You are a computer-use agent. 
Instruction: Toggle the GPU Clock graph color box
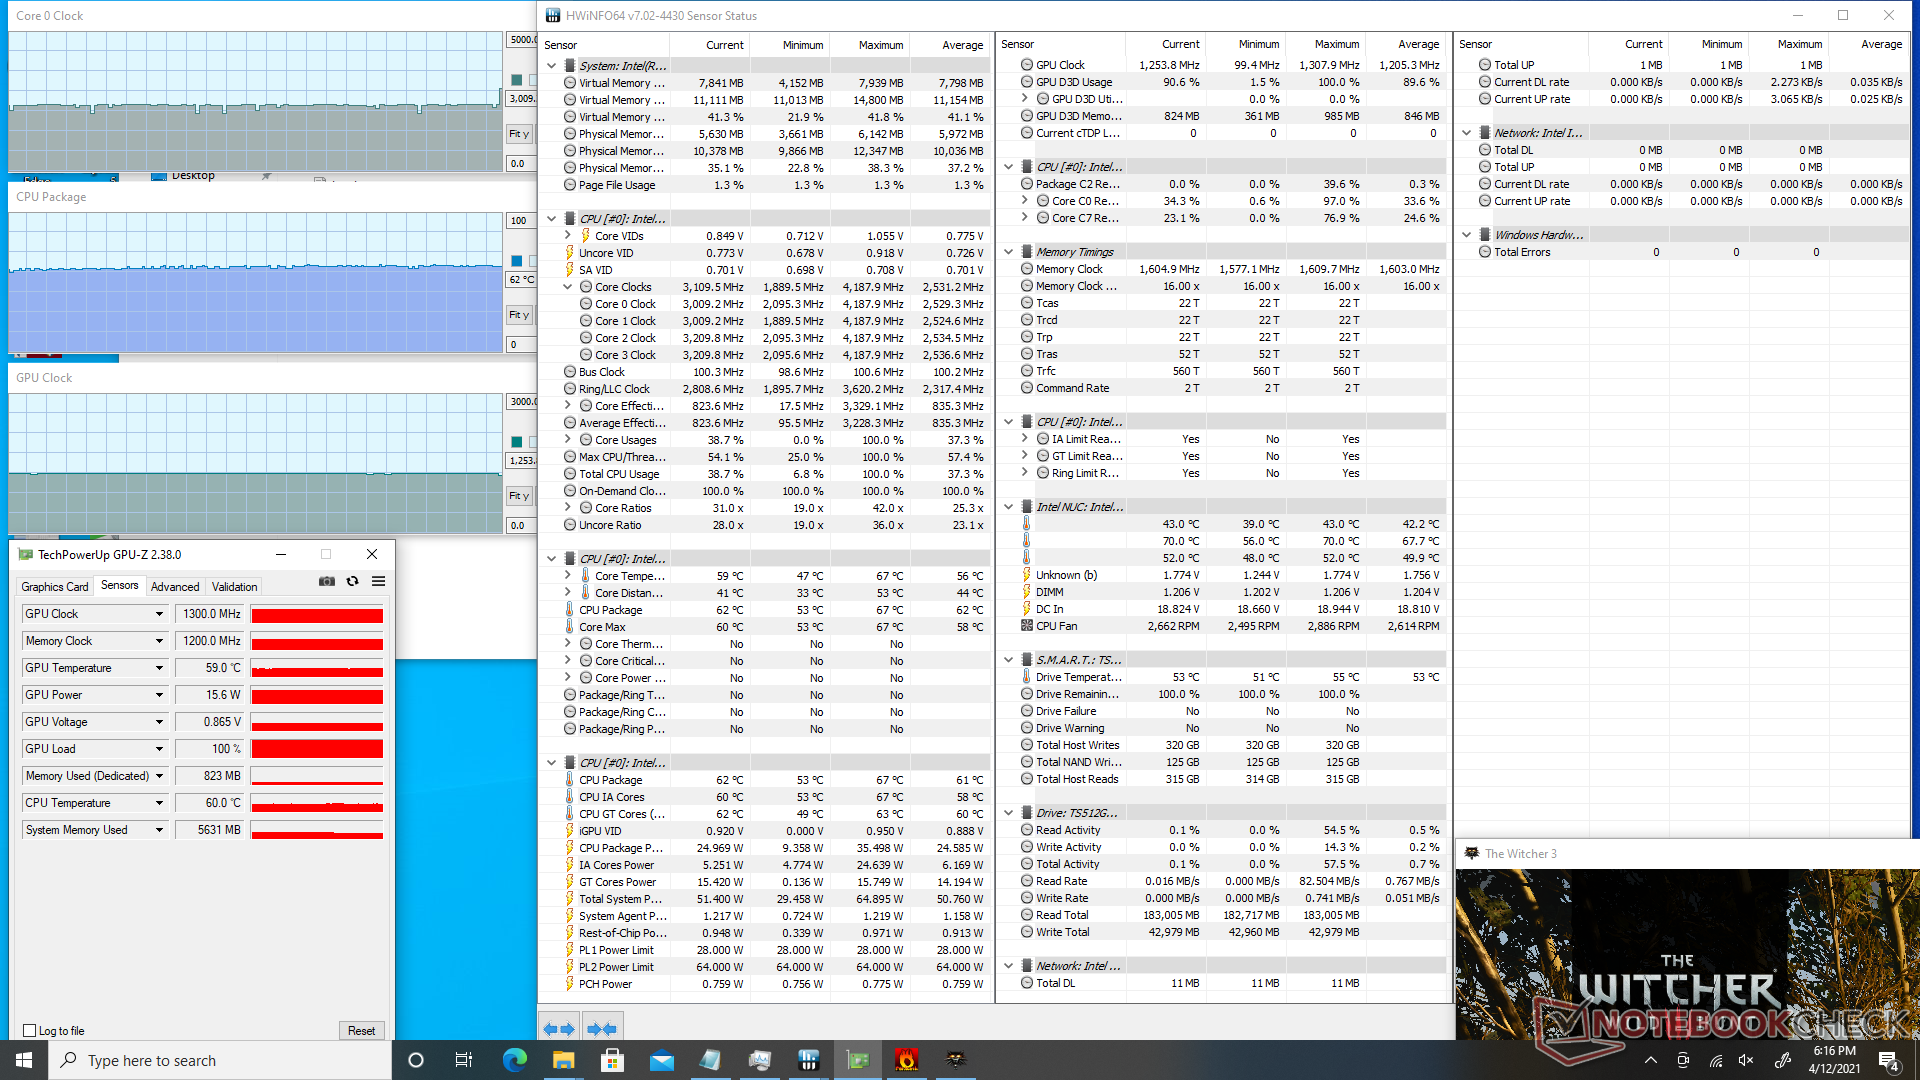[517, 442]
